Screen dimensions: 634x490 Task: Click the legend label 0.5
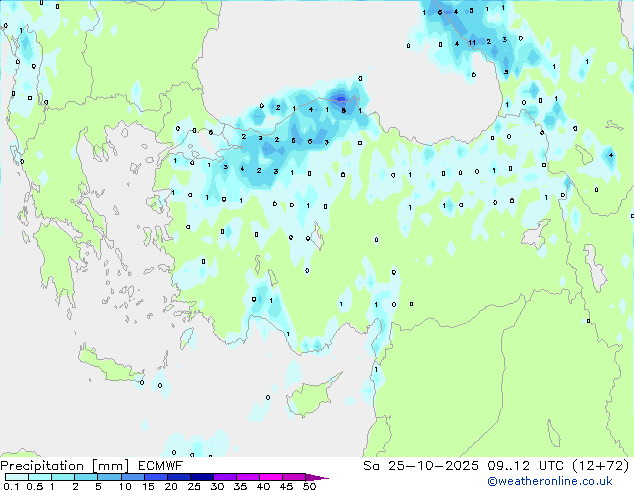click(x=34, y=486)
